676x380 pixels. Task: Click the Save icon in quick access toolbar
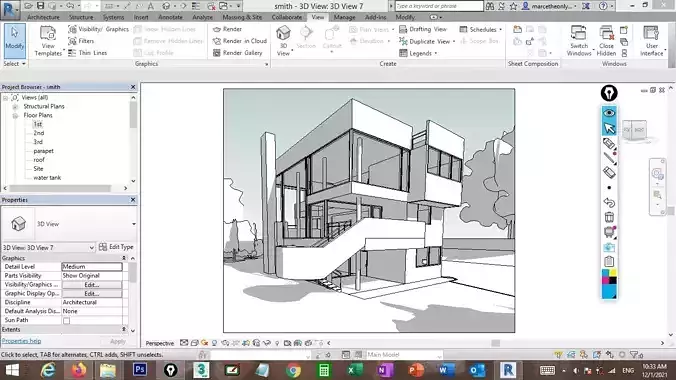[41, 6]
